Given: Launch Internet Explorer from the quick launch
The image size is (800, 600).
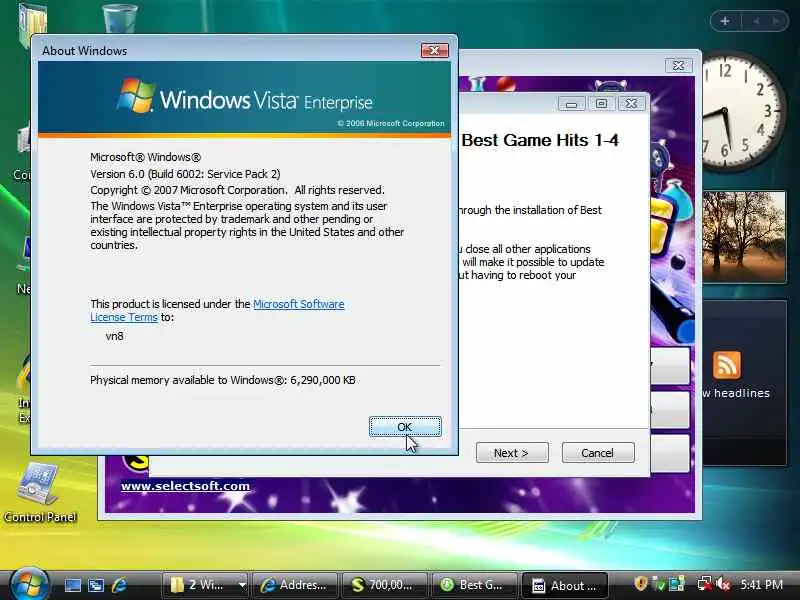Looking at the screenshot, I should coord(119,585).
